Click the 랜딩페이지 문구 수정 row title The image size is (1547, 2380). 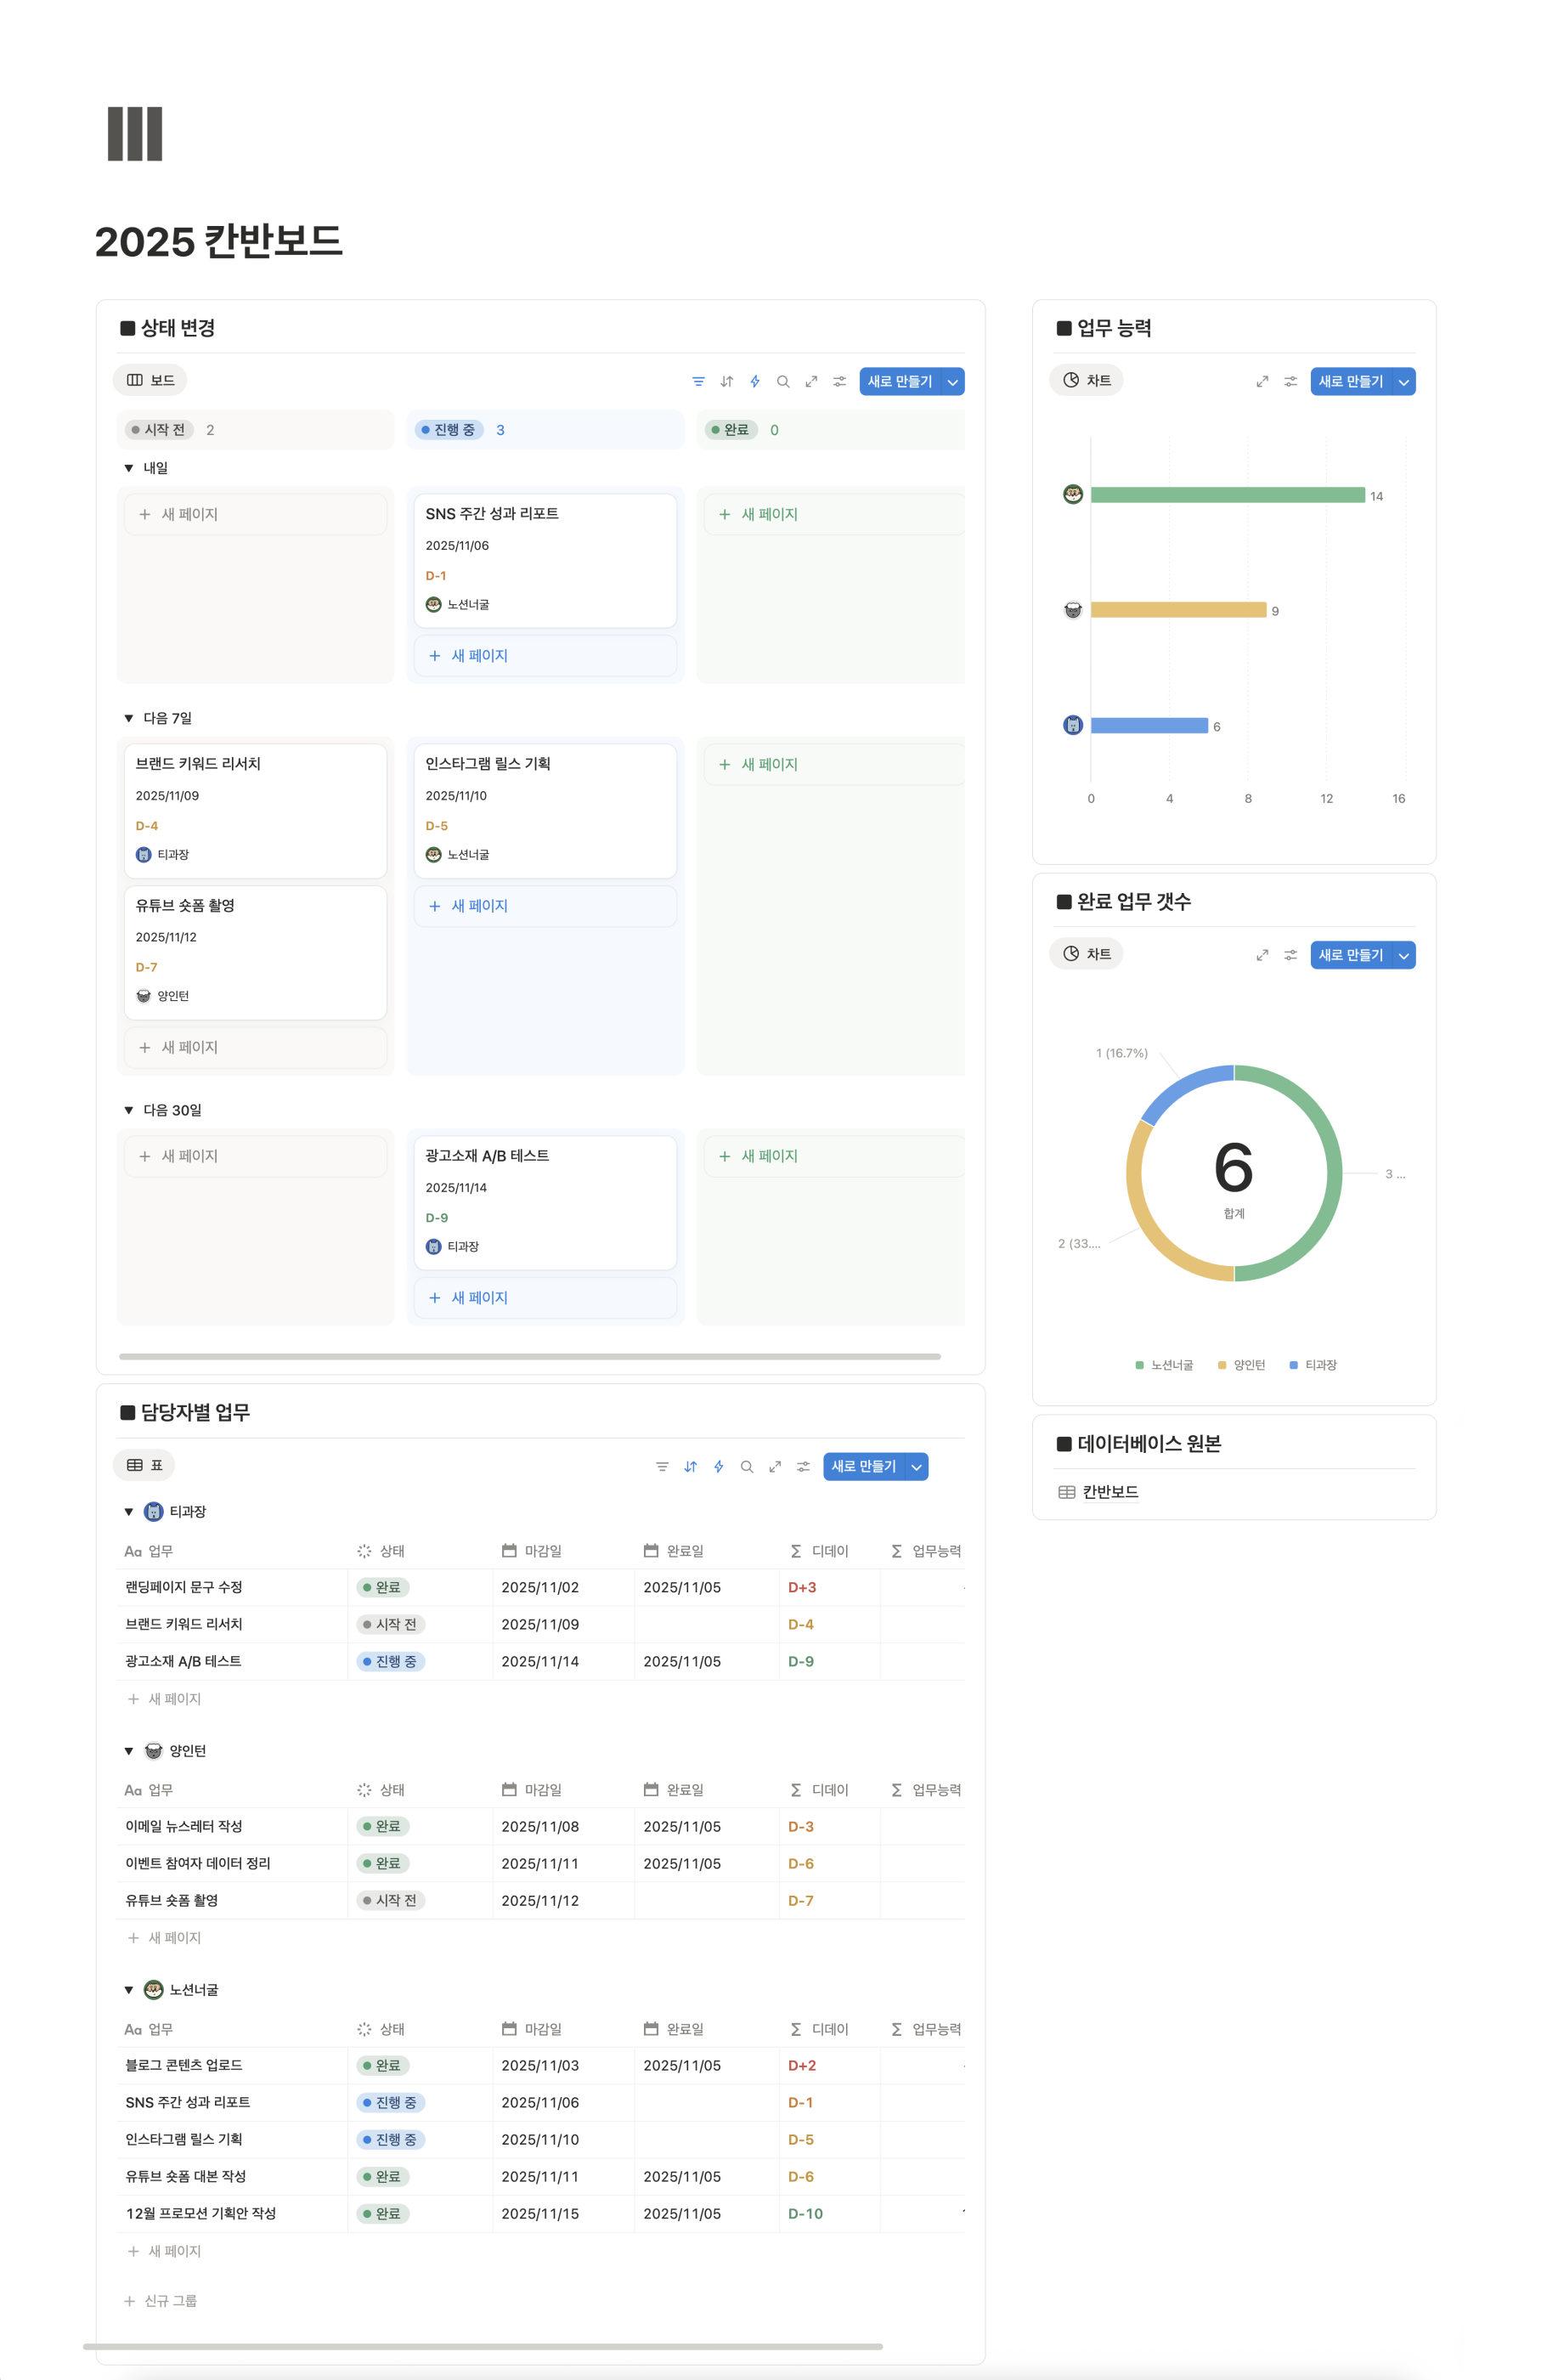pyautogui.click(x=184, y=1587)
